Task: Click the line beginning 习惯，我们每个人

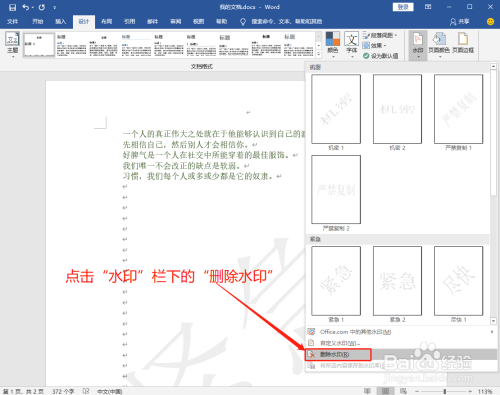Action: tap(198, 176)
